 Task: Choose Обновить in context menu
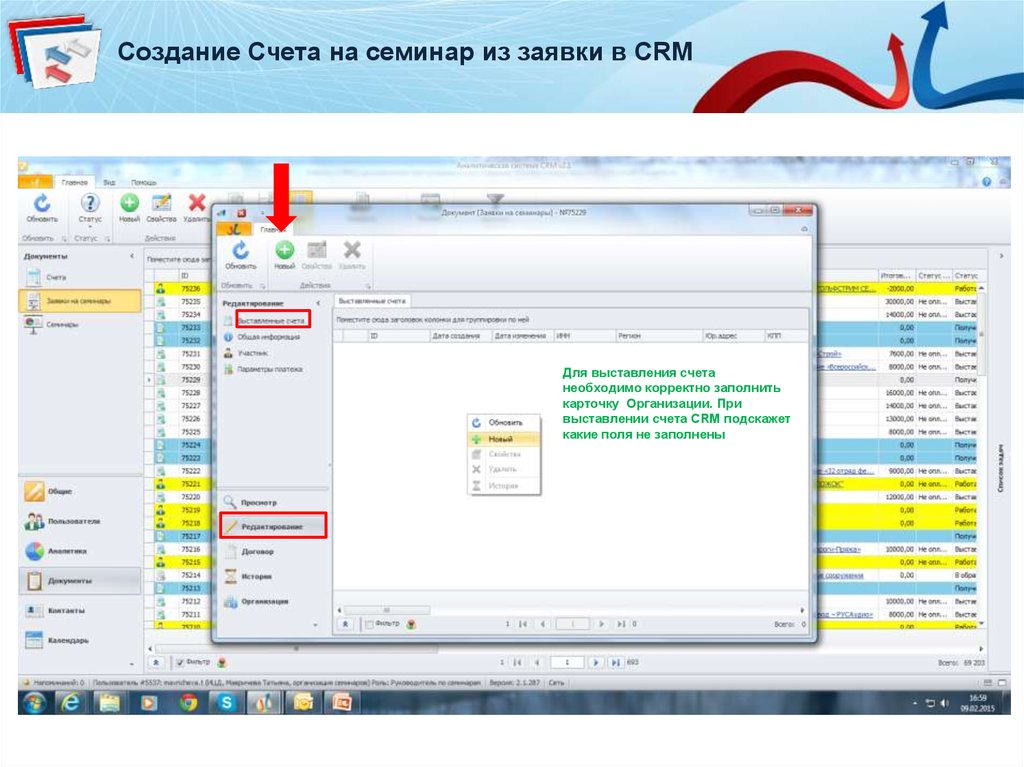[x=504, y=423]
